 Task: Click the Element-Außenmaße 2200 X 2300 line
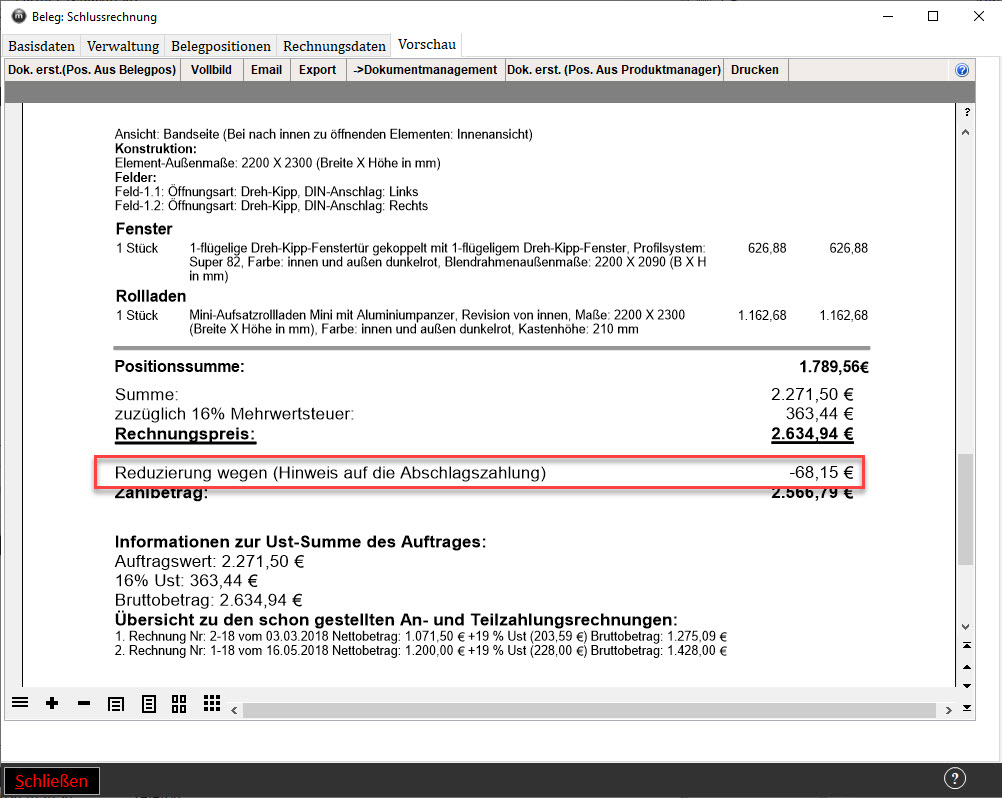(x=277, y=163)
